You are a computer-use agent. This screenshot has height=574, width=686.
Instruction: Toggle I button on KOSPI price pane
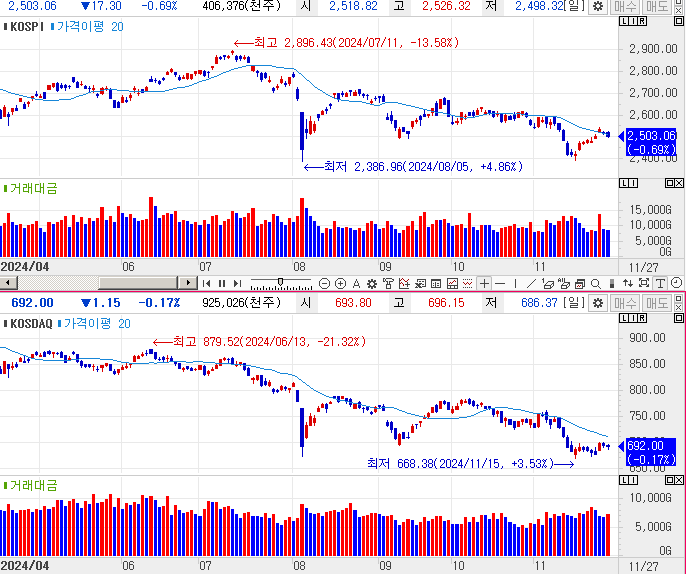tap(633, 21)
